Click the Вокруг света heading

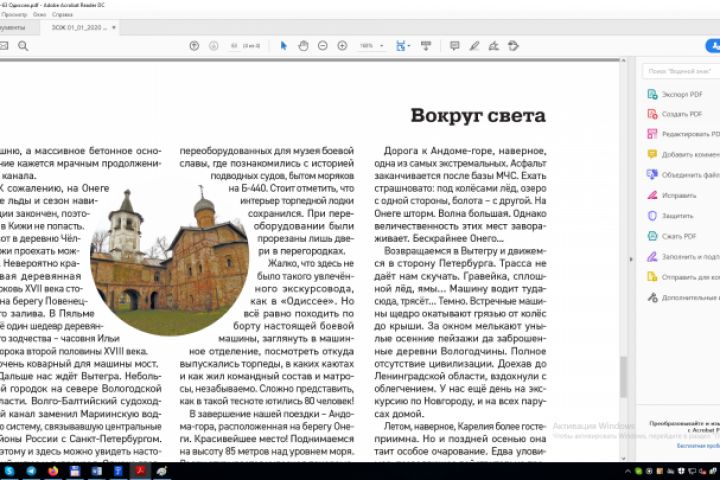pos(478,115)
